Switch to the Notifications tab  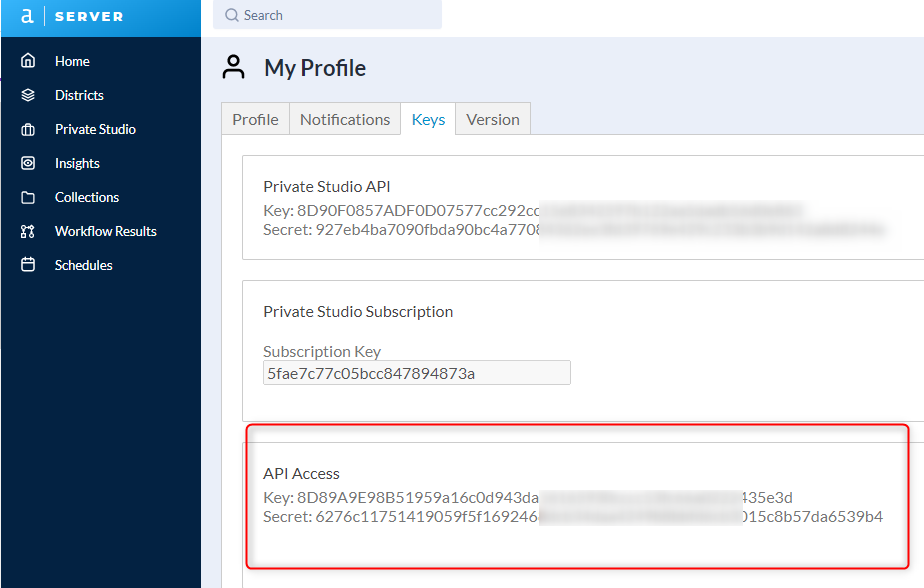(x=345, y=119)
